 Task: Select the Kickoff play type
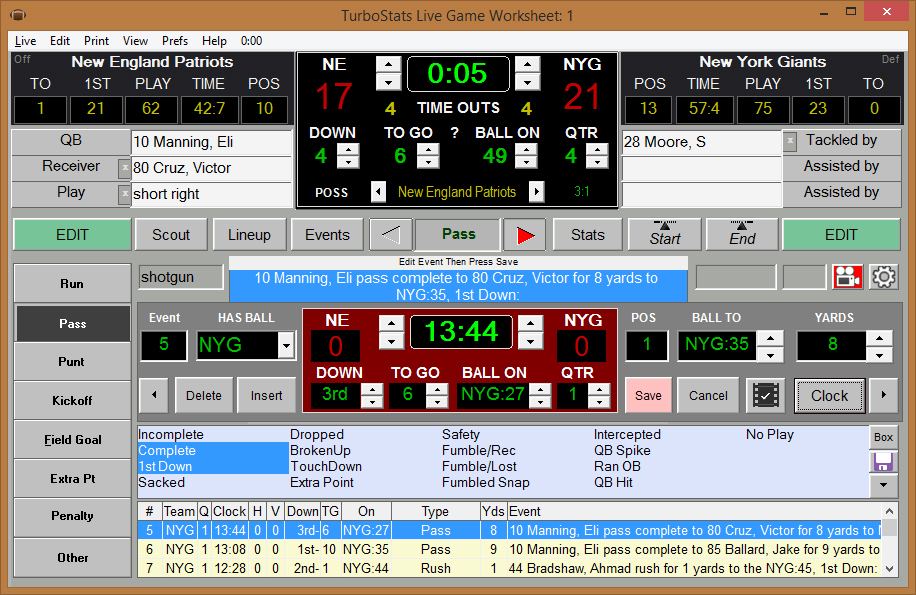coord(72,401)
